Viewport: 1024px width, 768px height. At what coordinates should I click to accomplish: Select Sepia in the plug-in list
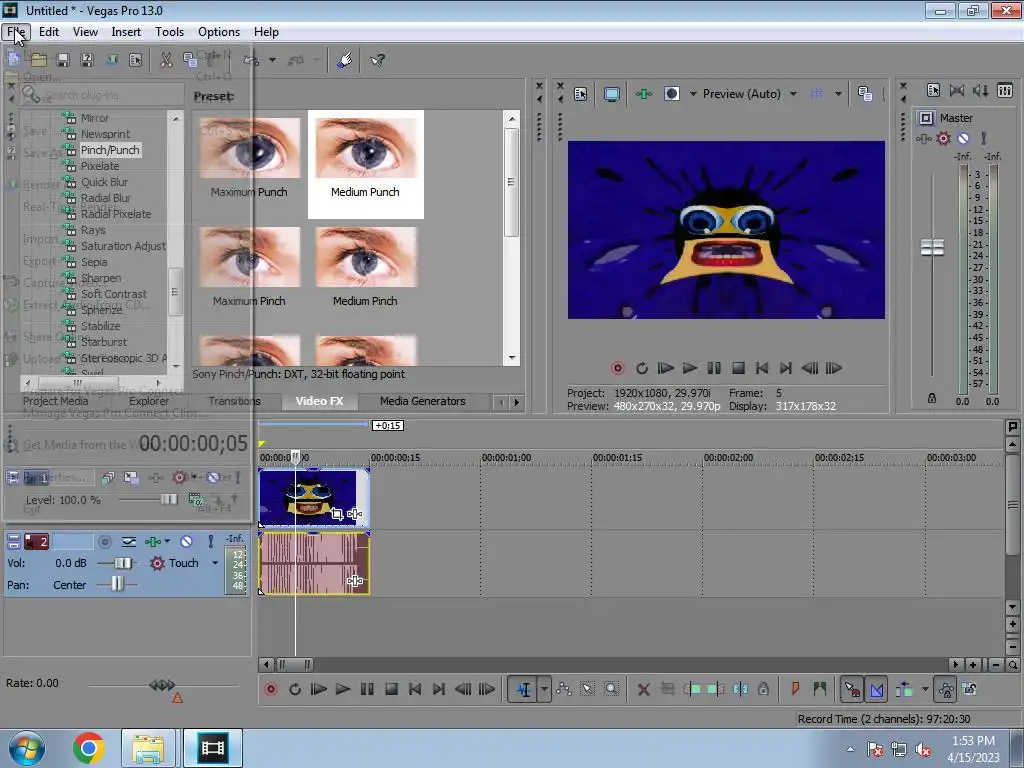94,262
